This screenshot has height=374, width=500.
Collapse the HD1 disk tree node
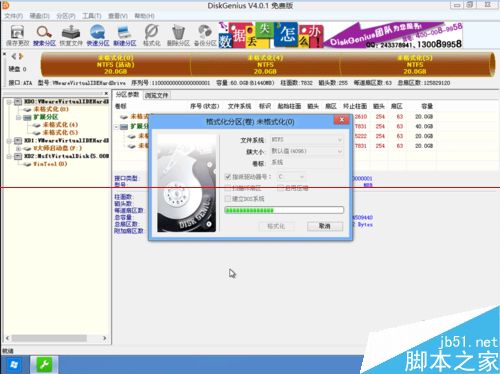point(9,140)
